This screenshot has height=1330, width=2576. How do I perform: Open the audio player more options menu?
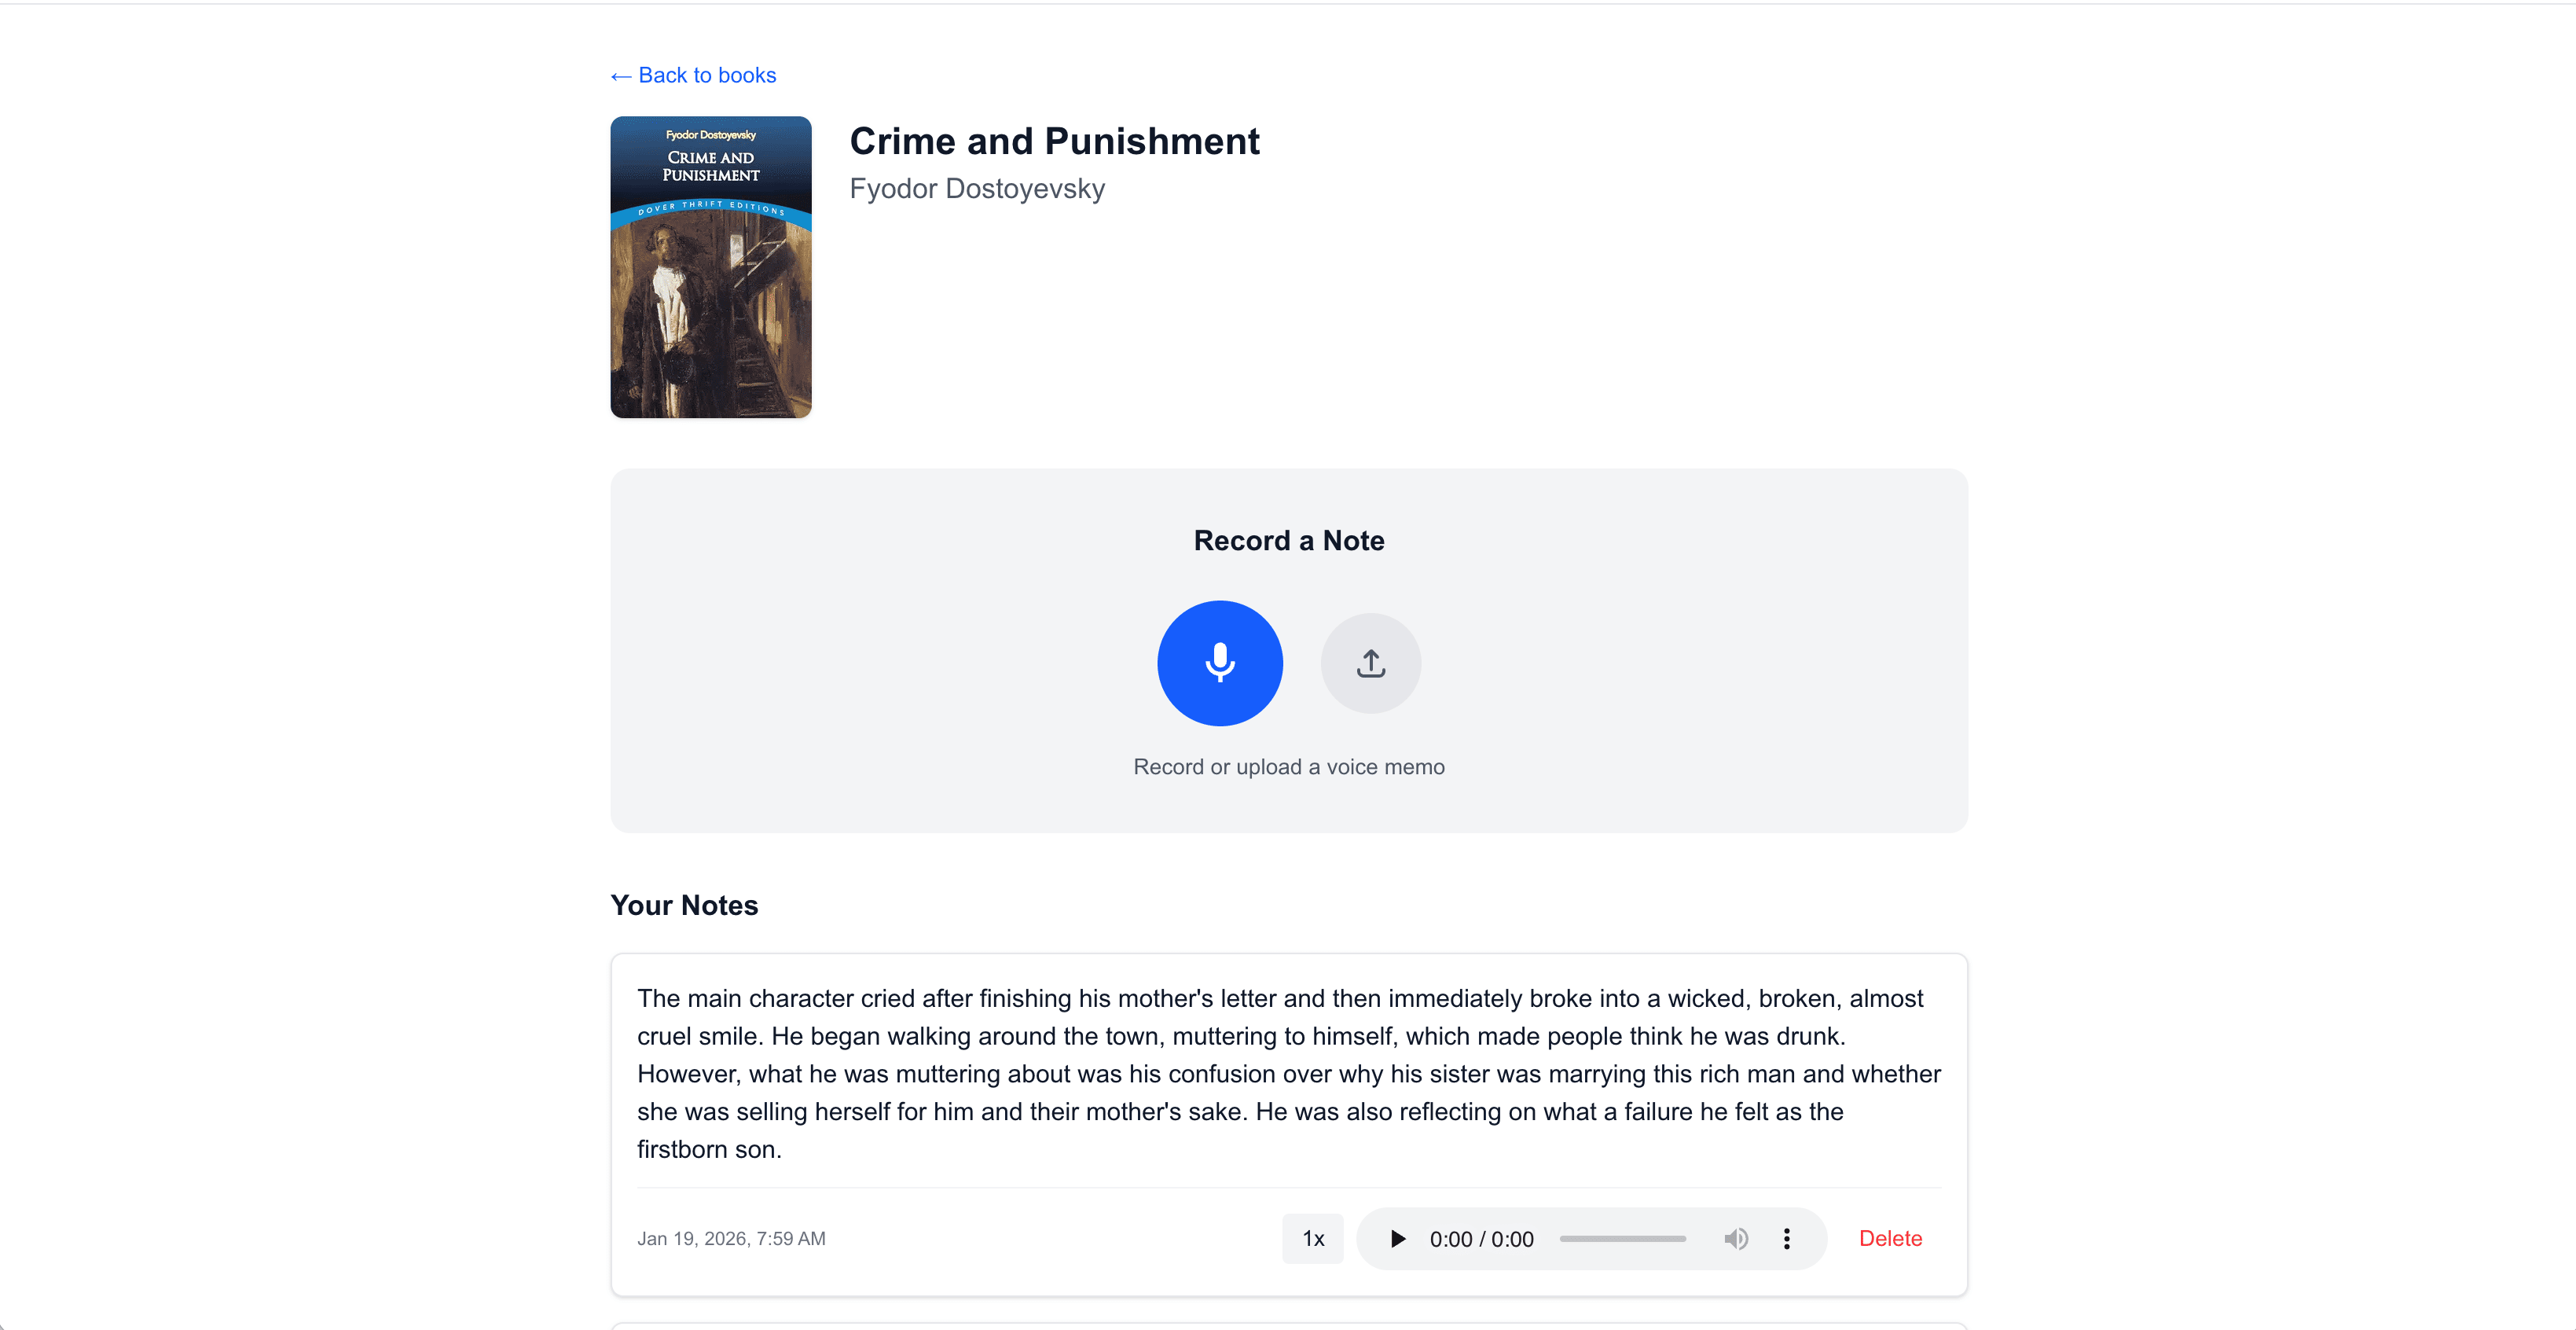click(x=1786, y=1239)
